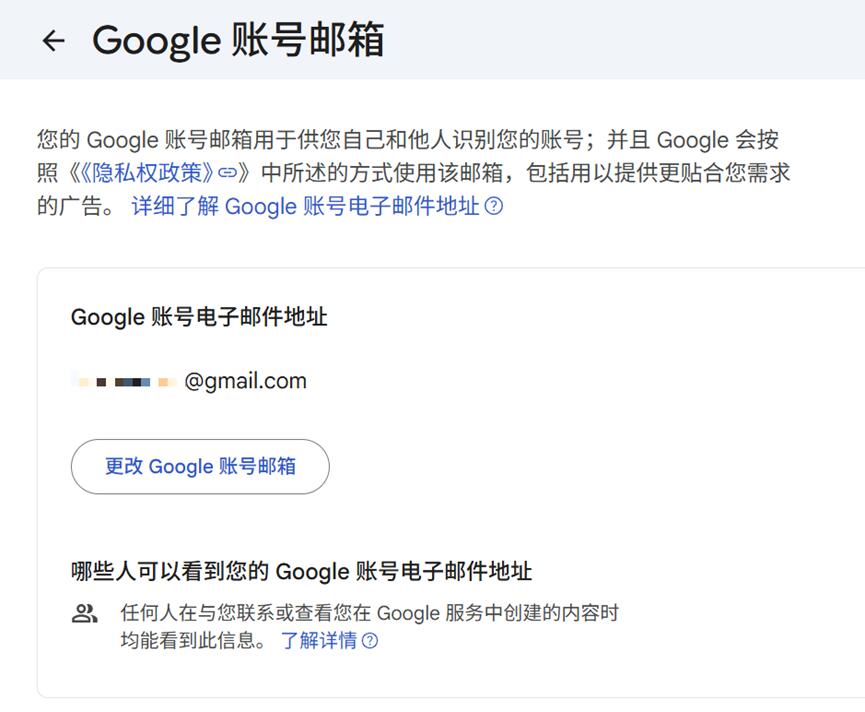
Task: Click the people icon beside visibility info
Action: point(85,613)
